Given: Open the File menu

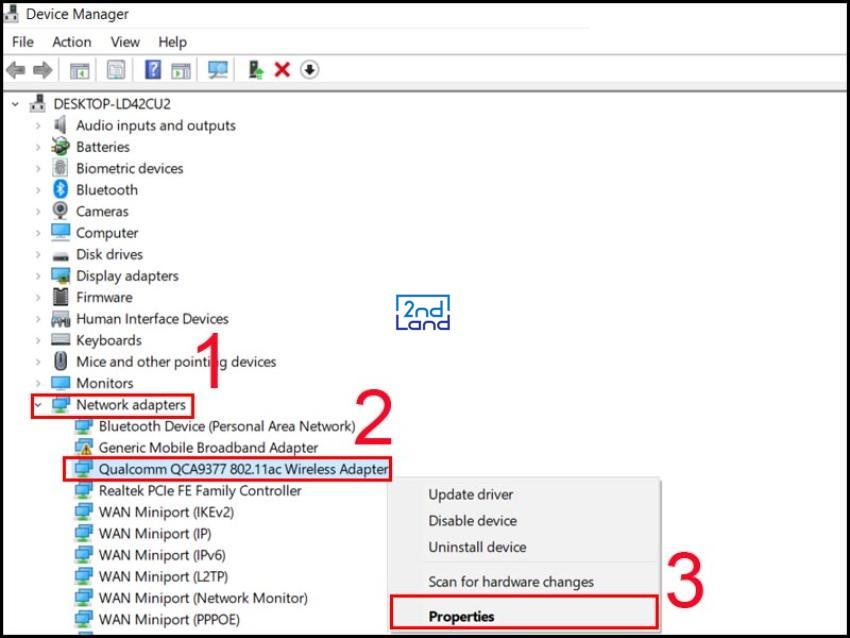Looking at the screenshot, I should pyautogui.click(x=23, y=42).
